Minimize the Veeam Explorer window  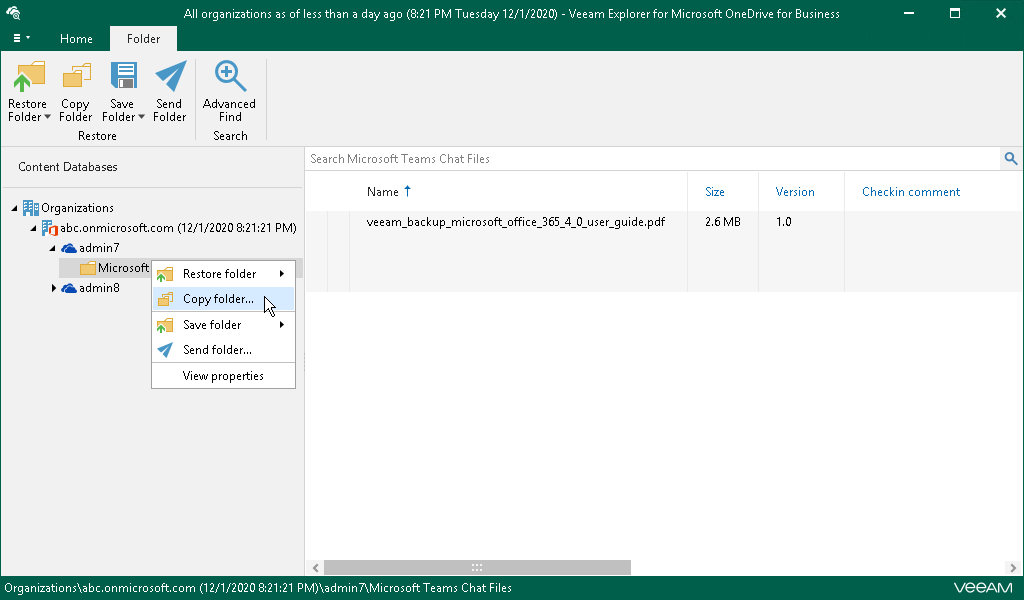pyautogui.click(x=908, y=13)
